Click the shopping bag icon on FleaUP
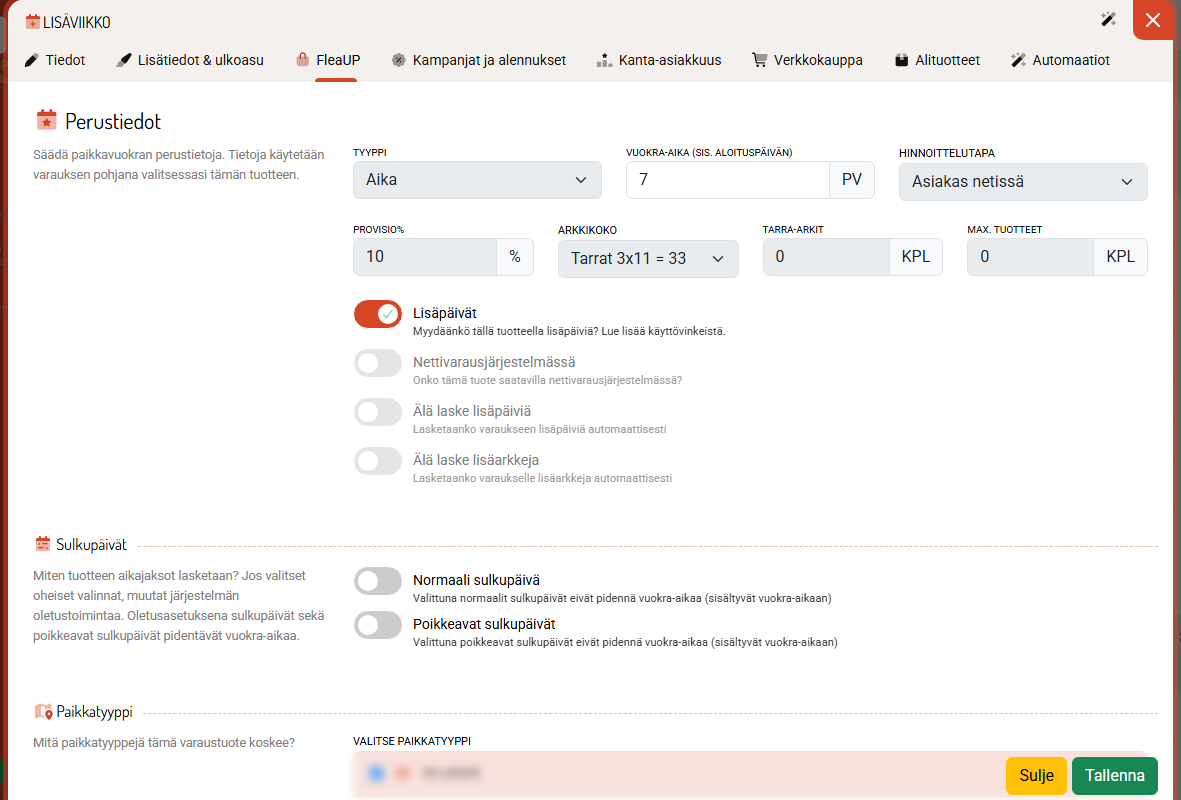The width and height of the screenshot is (1181, 800). (x=303, y=60)
